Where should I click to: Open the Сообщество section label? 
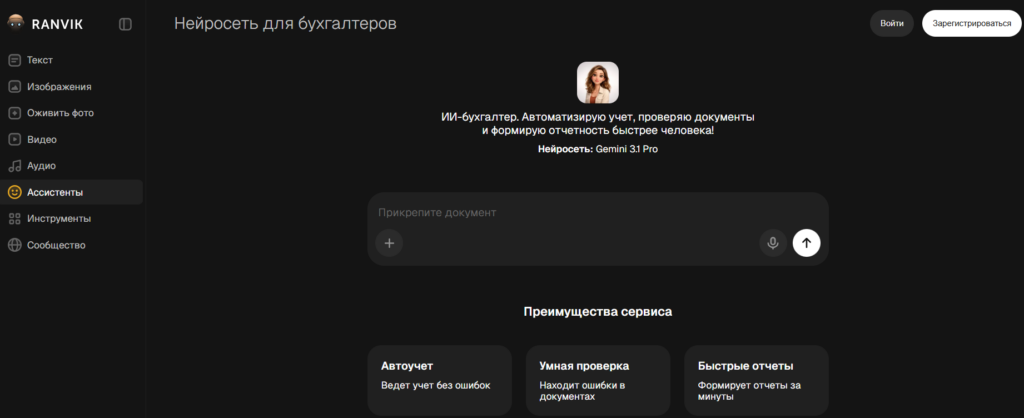(x=56, y=245)
